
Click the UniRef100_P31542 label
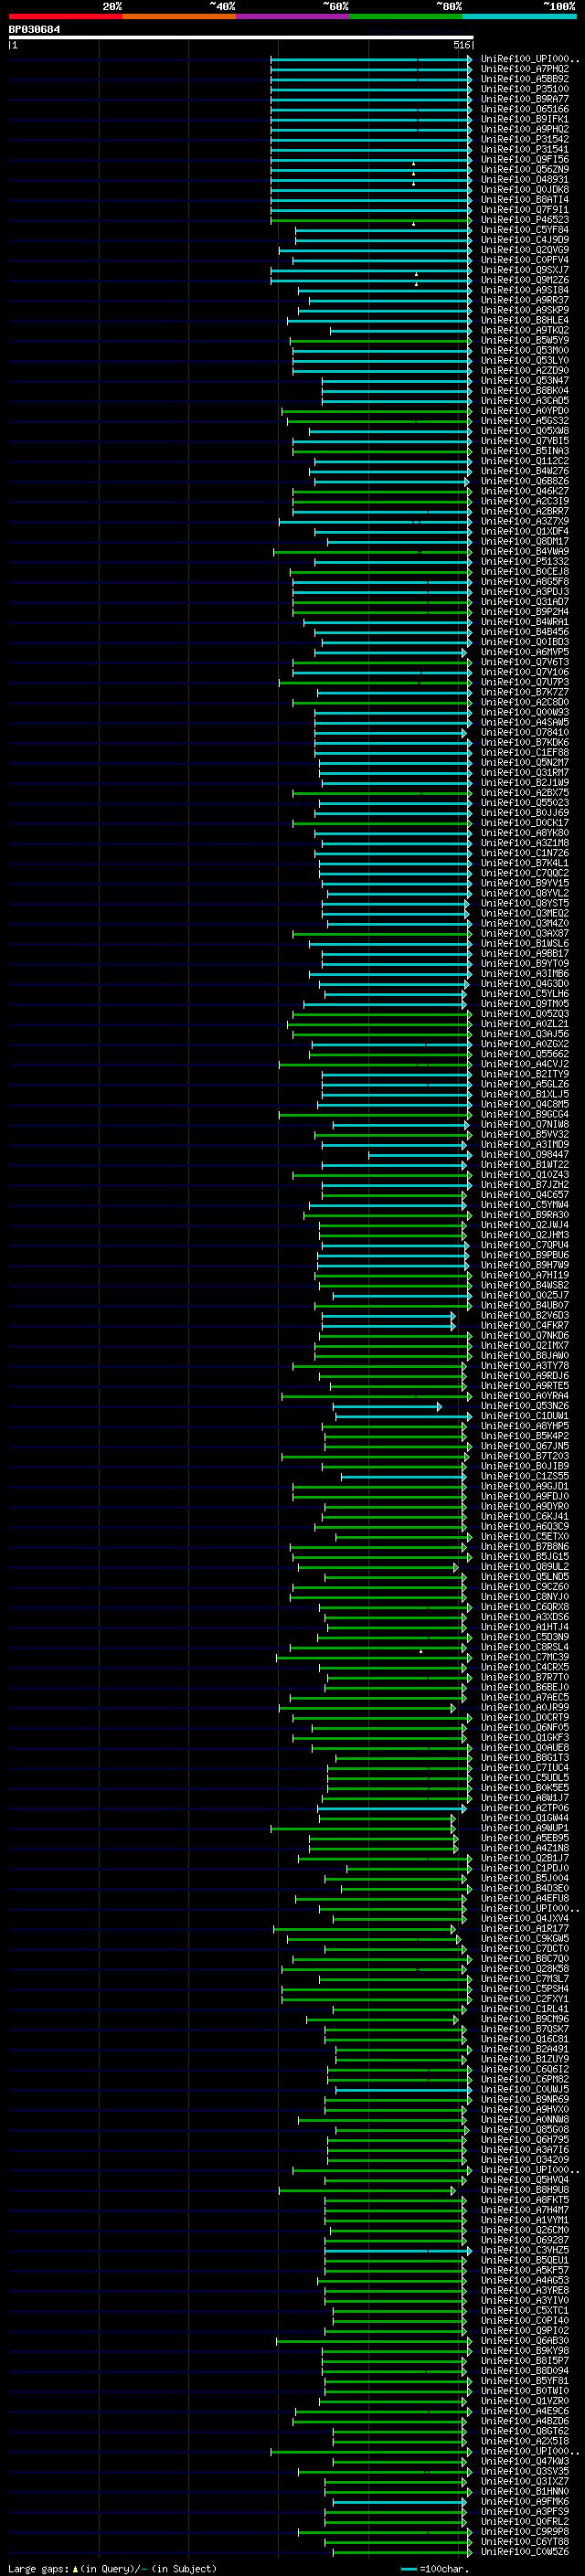pyautogui.click(x=525, y=140)
